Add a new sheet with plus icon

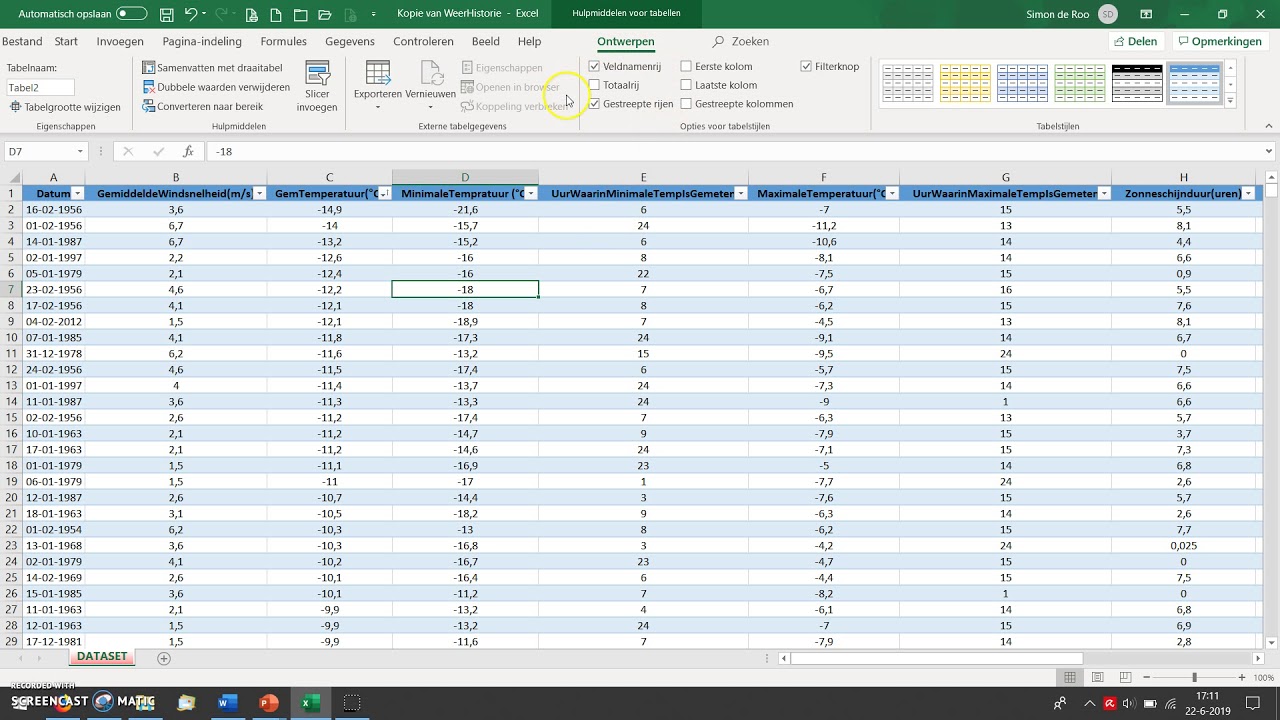[164, 658]
